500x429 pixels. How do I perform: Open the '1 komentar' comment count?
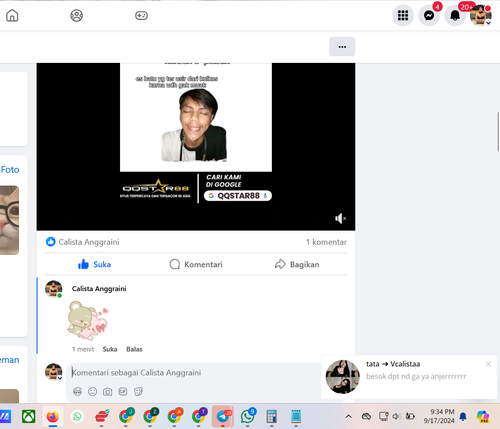click(x=326, y=242)
